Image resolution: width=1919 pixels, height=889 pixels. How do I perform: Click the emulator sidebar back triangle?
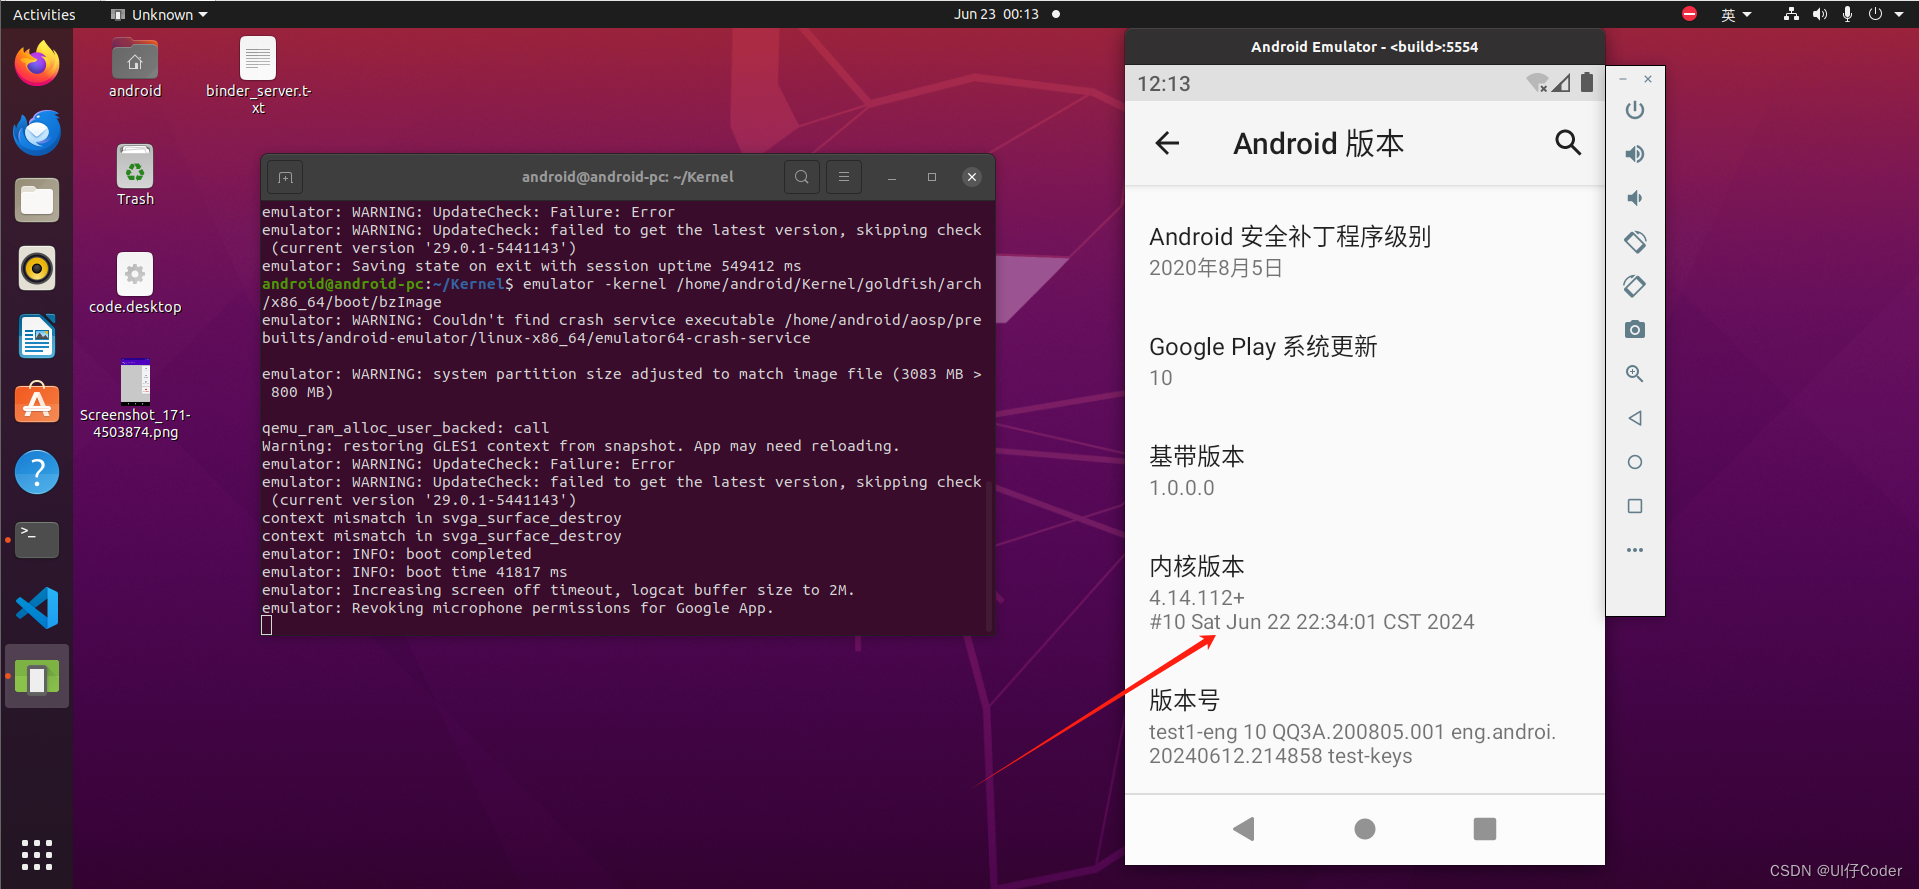tap(1635, 418)
